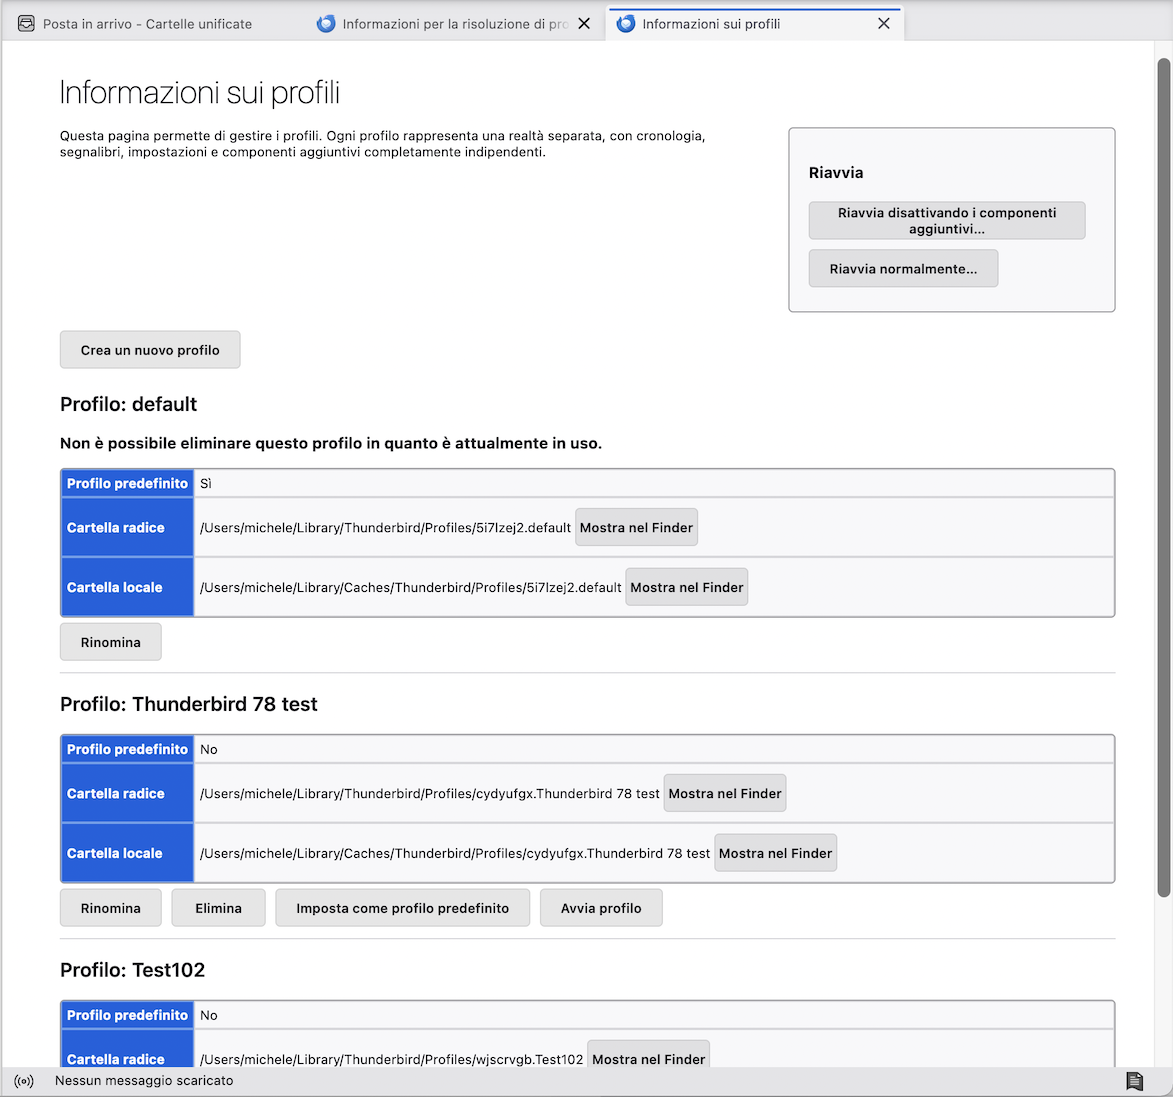Click the Profilo: Test102 heading

pyautogui.click(x=132, y=970)
